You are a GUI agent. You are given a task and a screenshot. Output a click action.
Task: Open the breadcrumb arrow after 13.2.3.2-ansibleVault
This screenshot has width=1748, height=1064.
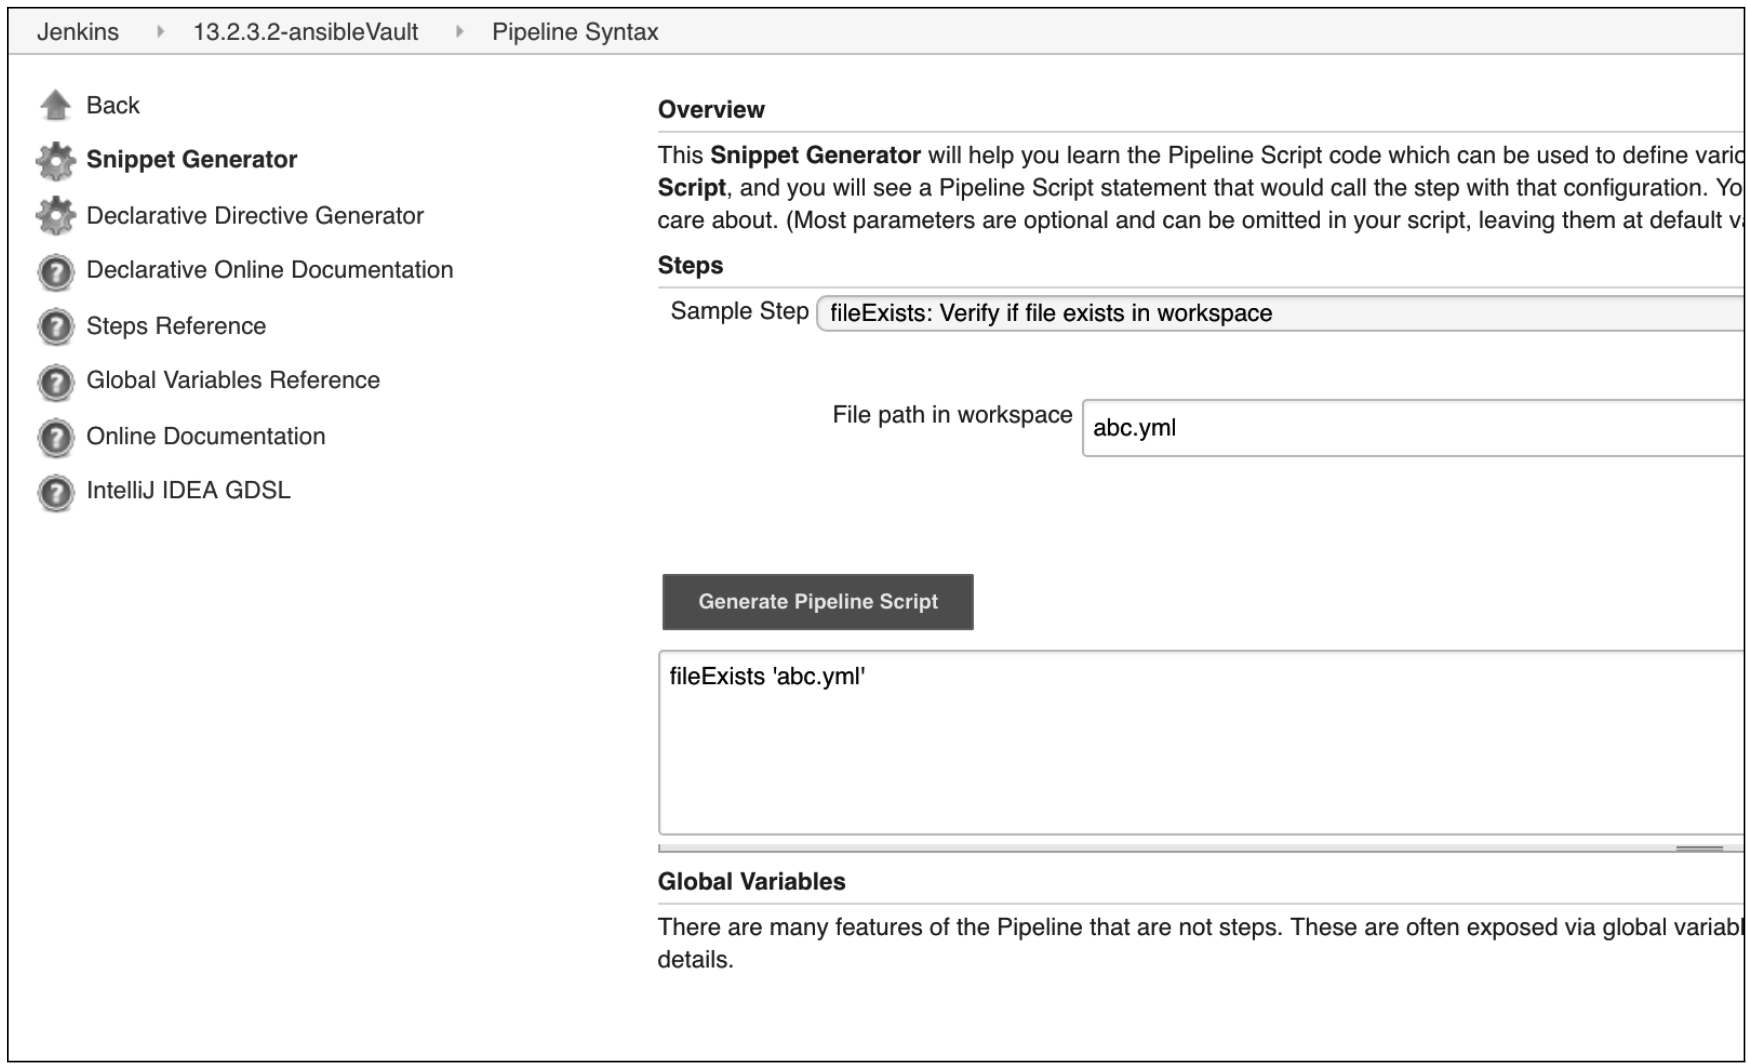(459, 32)
